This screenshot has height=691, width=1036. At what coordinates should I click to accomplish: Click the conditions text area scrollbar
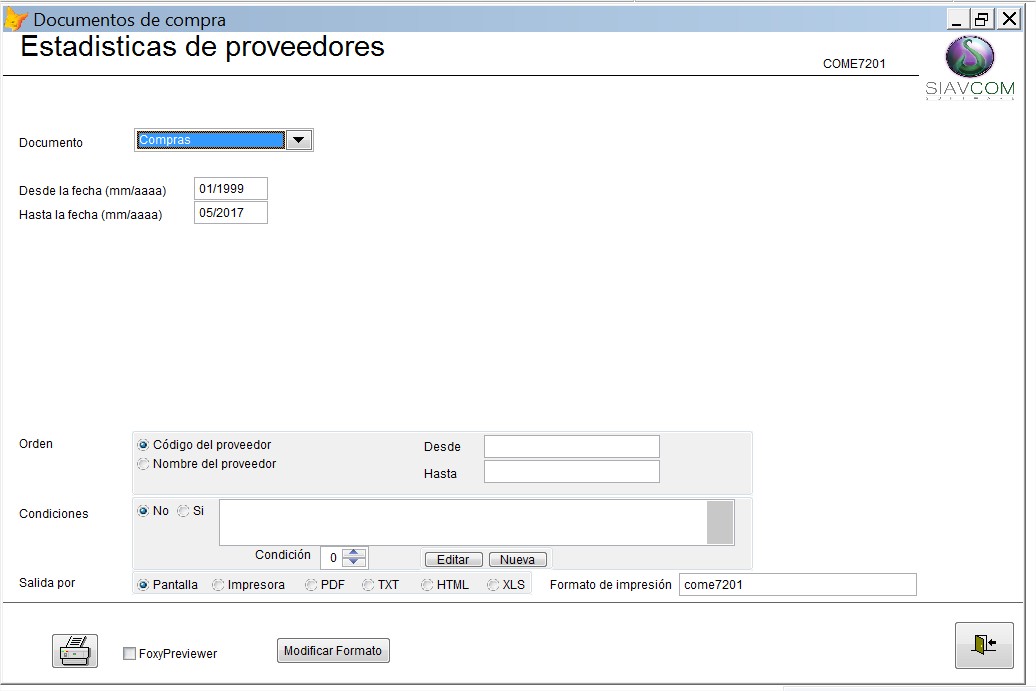coord(720,523)
